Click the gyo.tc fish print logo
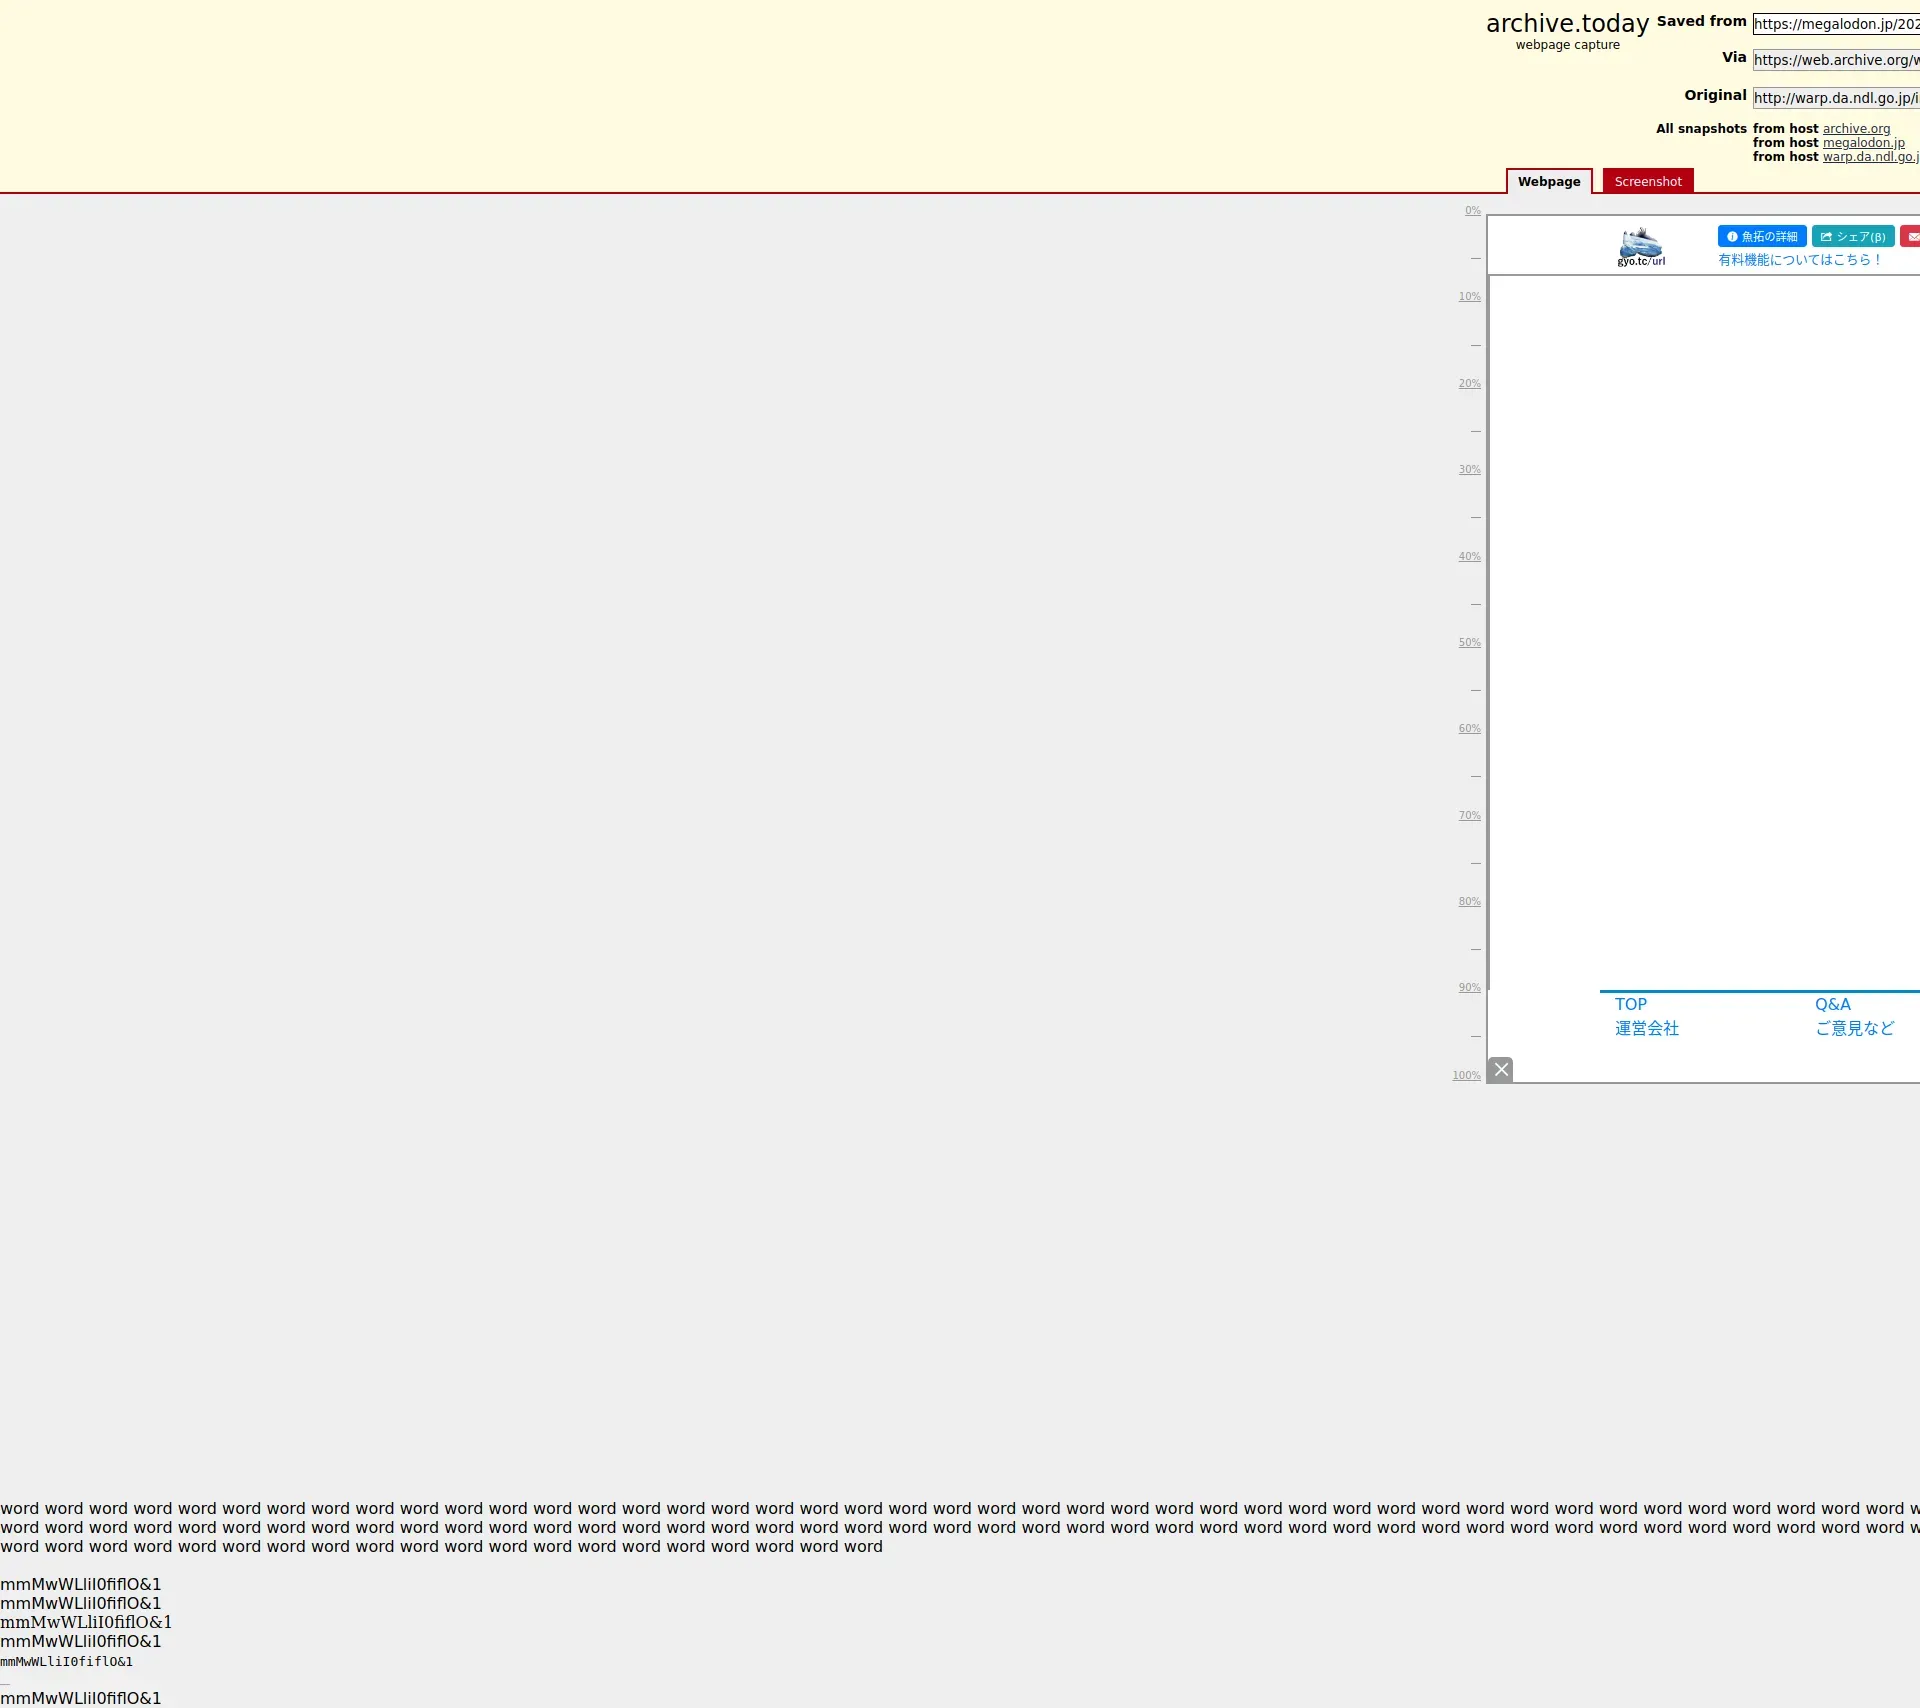This screenshot has height=1708, width=1920. (1641, 246)
